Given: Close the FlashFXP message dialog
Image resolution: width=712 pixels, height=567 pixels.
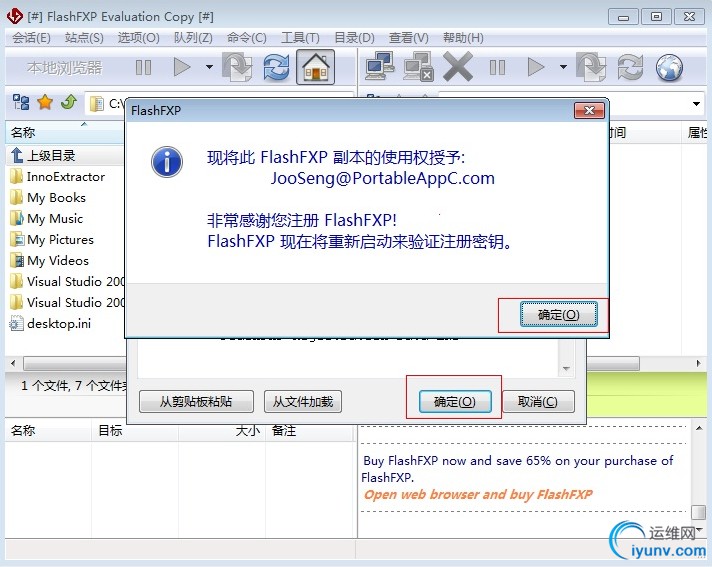Looking at the screenshot, I should click(x=589, y=110).
